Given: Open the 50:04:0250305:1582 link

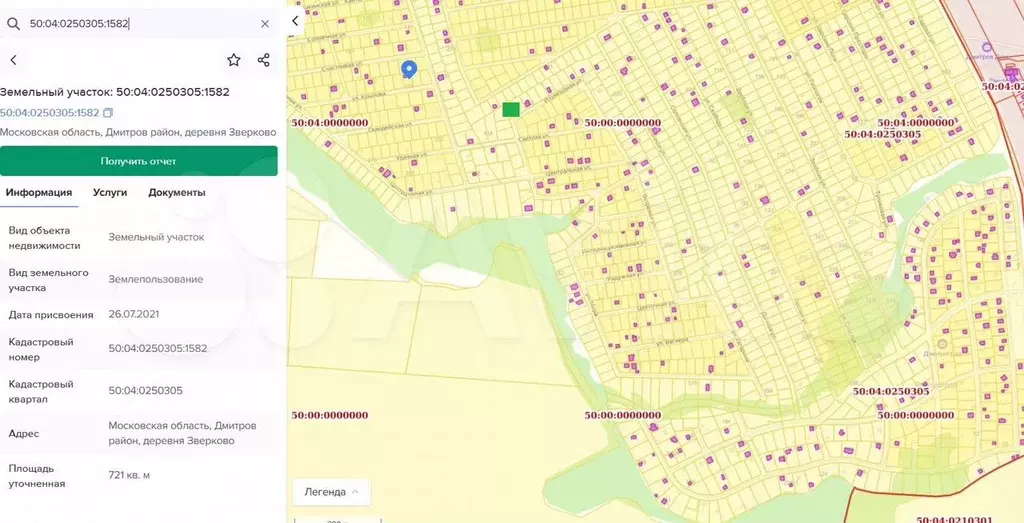Looking at the screenshot, I should tap(50, 113).
